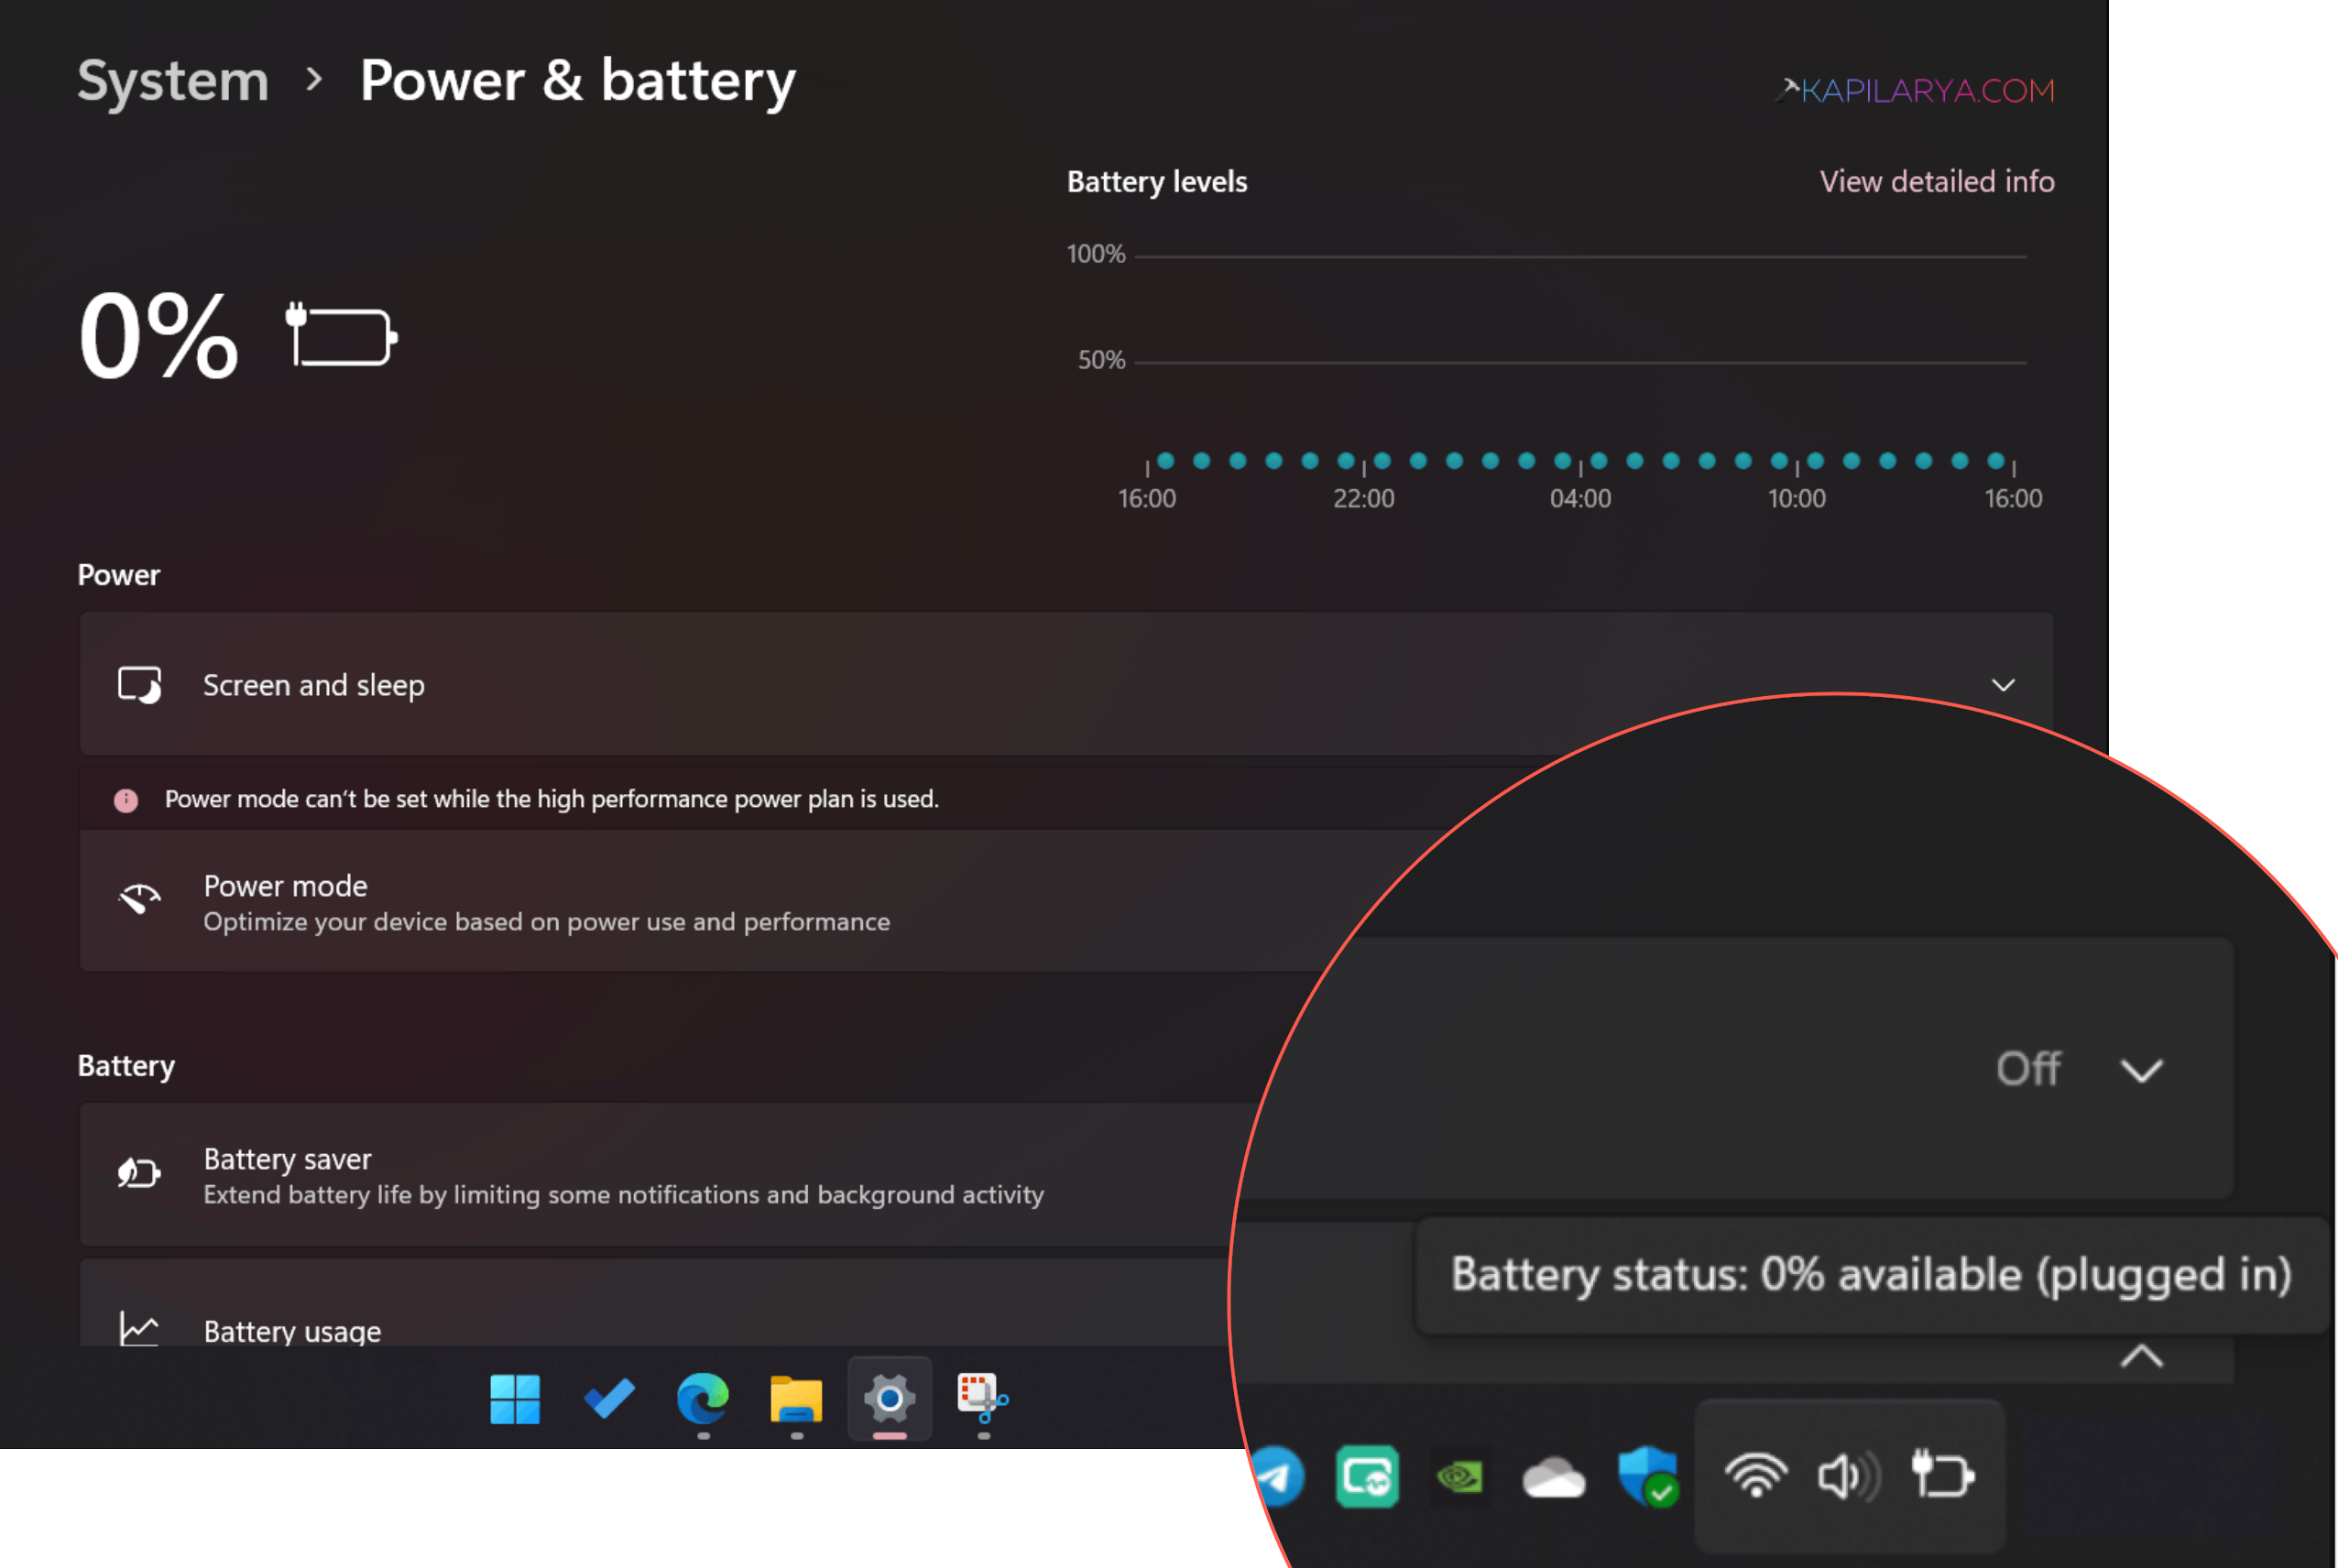This screenshot has width=2338, height=1568.
Task: Click the Battery levels heading
Action: click(1157, 182)
